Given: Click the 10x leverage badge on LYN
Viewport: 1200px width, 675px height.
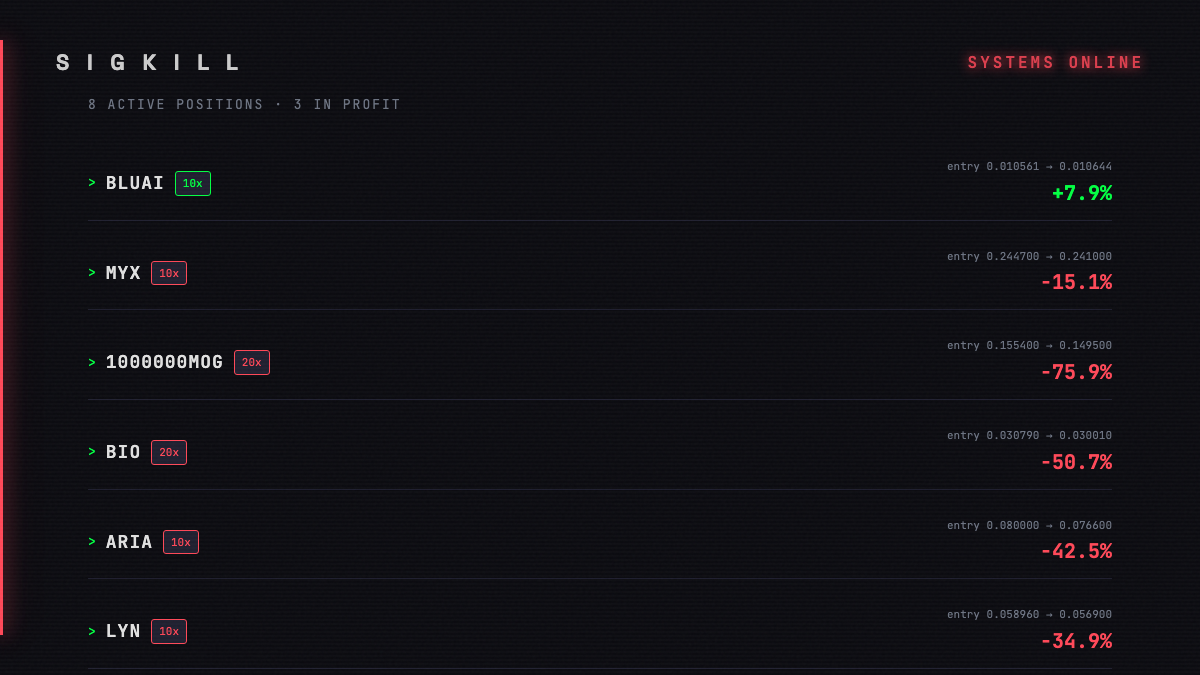Looking at the screenshot, I should [x=169, y=632].
